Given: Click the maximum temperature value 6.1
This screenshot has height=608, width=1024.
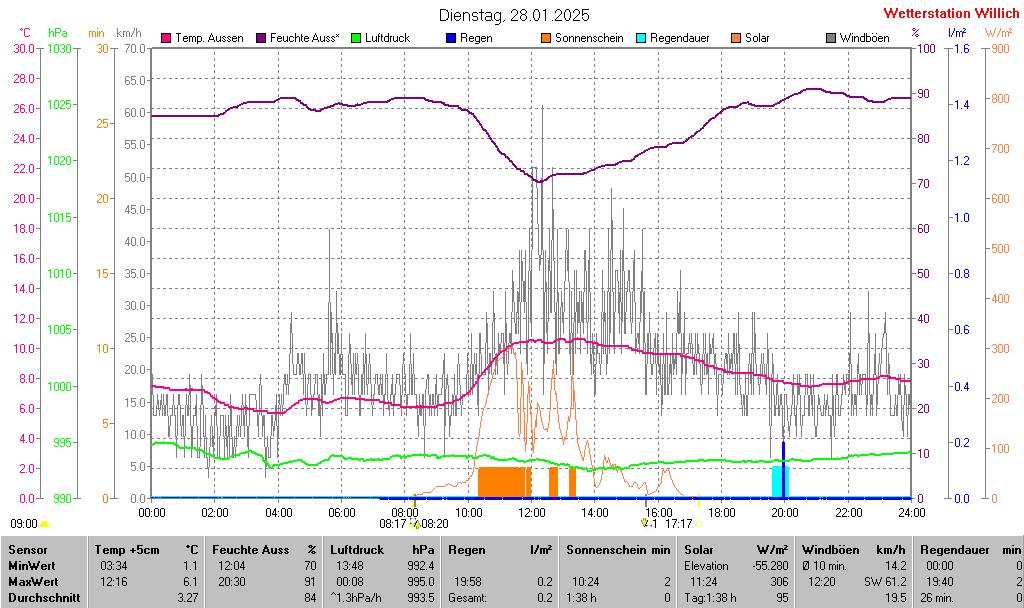Looking at the screenshot, I should pos(190,581).
